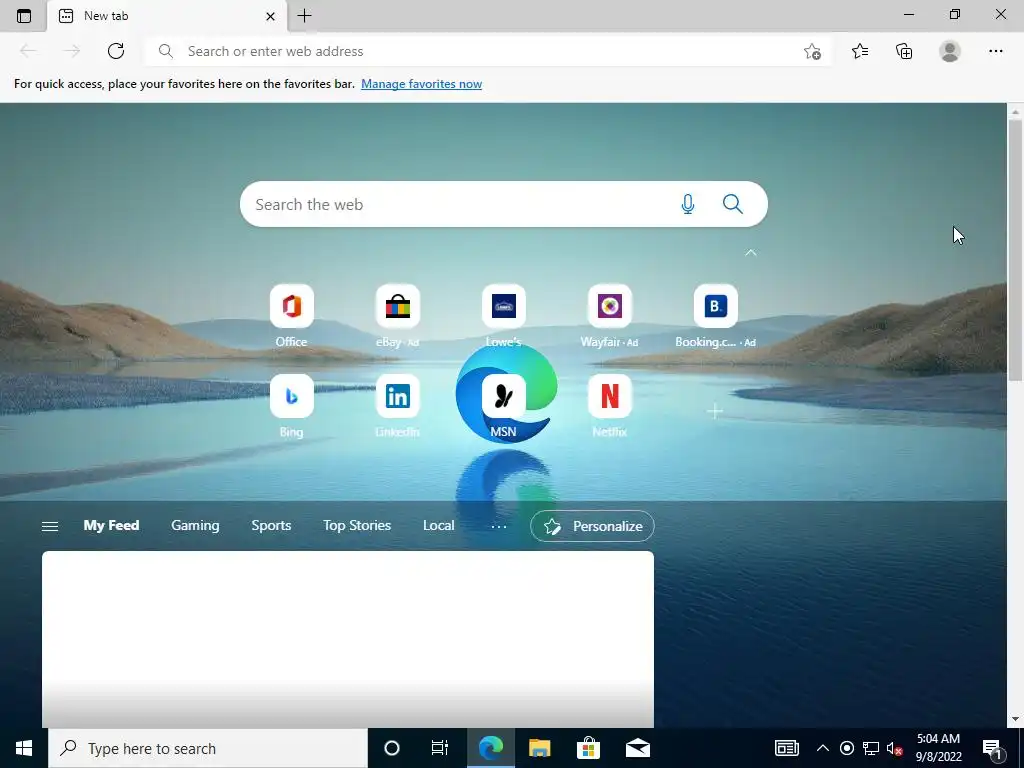This screenshot has height=768, width=1024.
Task: Refresh the current page
Action: click(x=116, y=51)
